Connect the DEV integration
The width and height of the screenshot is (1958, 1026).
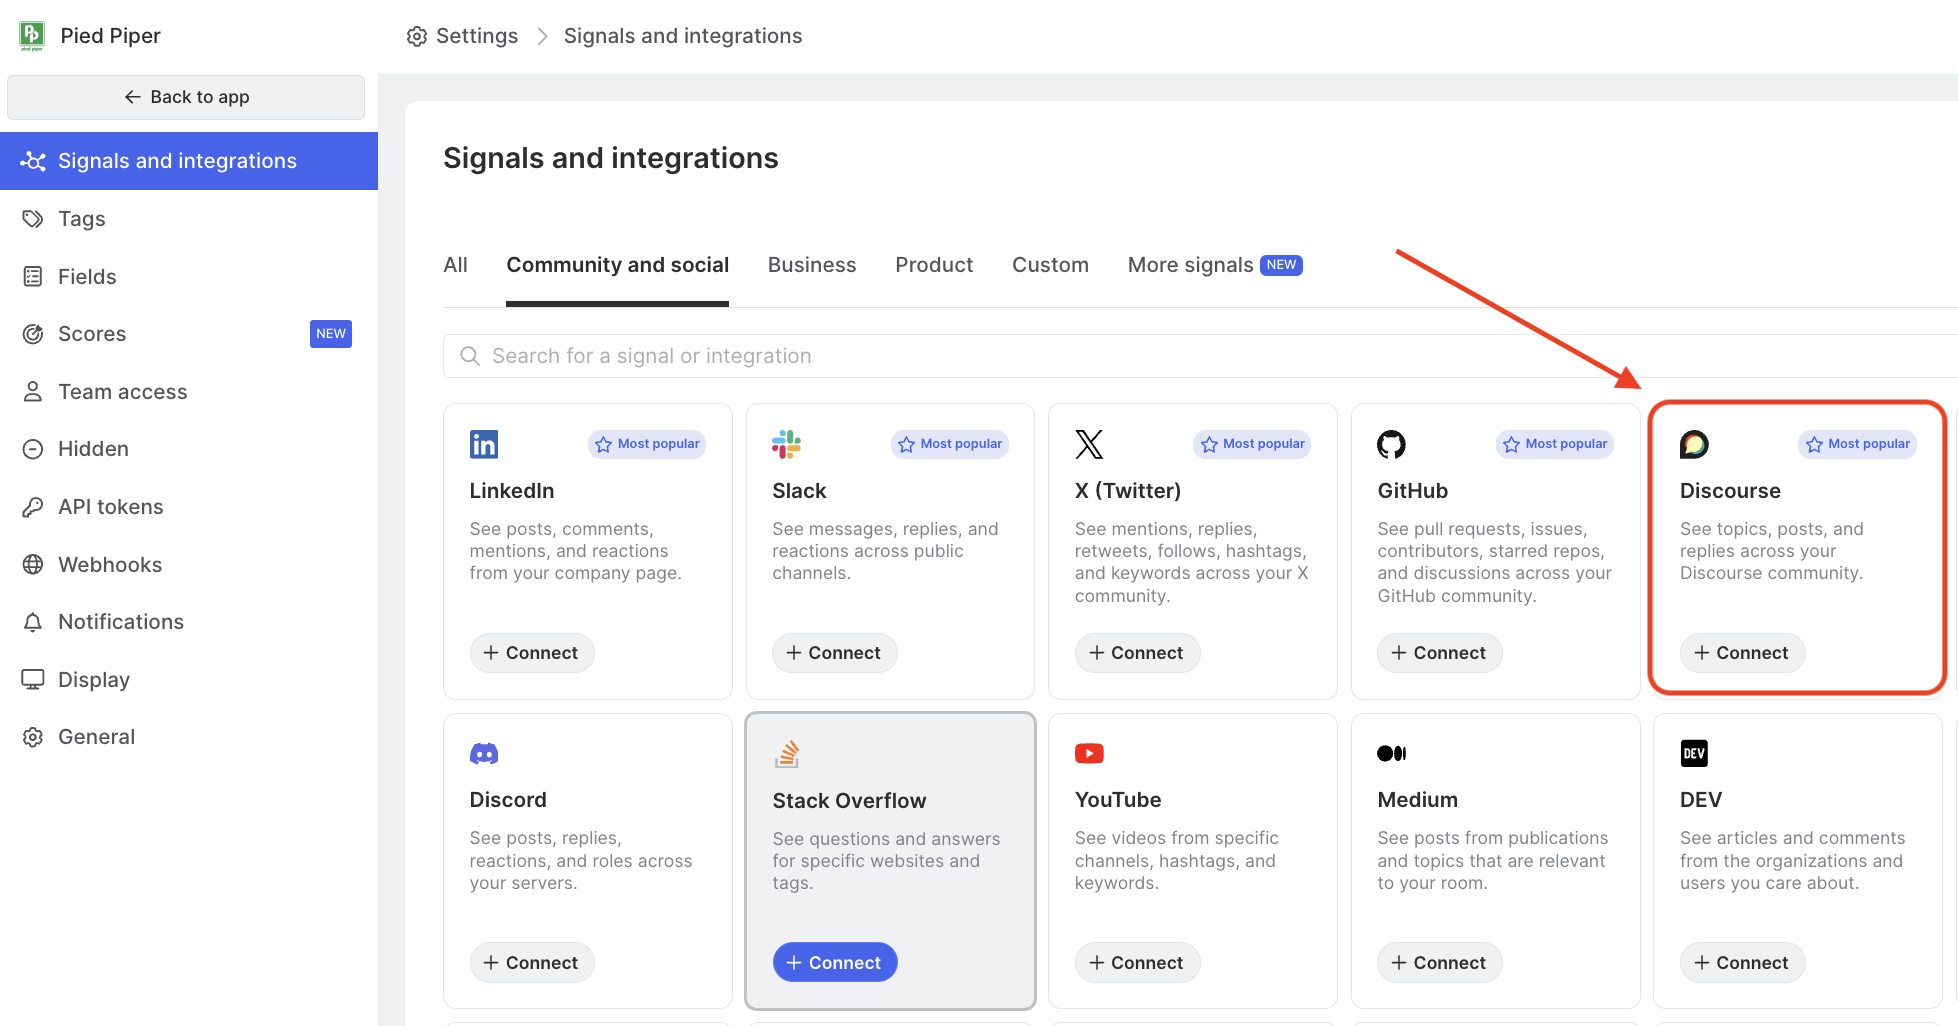(x=1742, y=962)
